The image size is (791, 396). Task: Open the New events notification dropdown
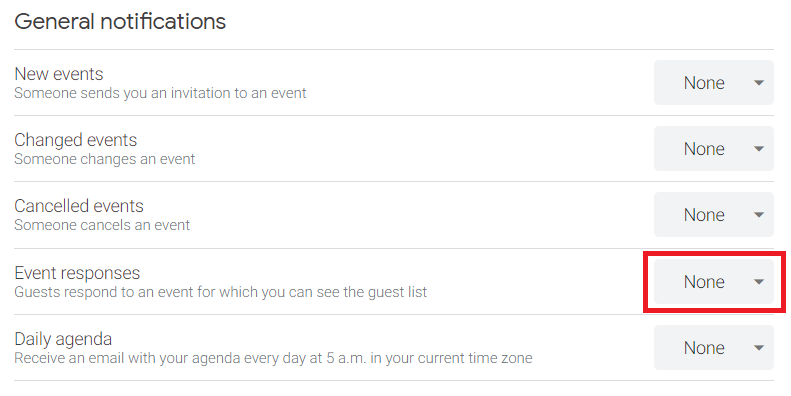coord(713,83)
